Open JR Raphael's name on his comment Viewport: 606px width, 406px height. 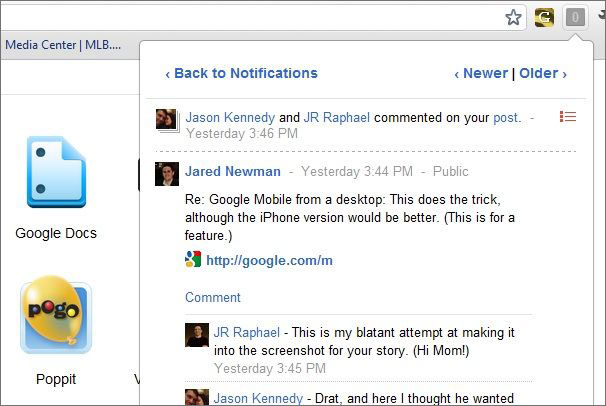pyautogui.click(x=247, y=333)
